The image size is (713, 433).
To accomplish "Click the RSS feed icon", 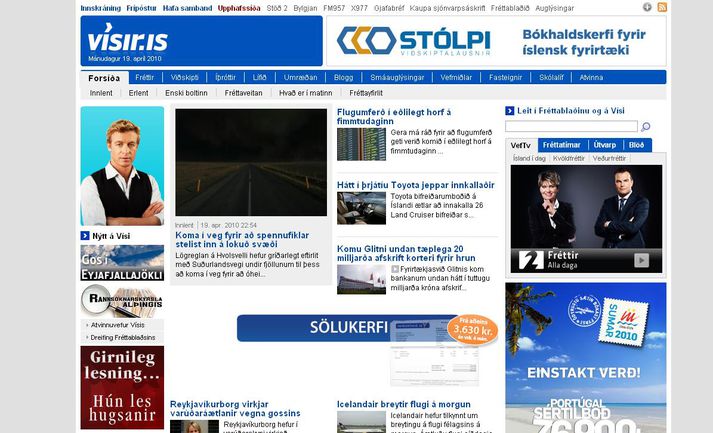I will [x=662, y=7].
